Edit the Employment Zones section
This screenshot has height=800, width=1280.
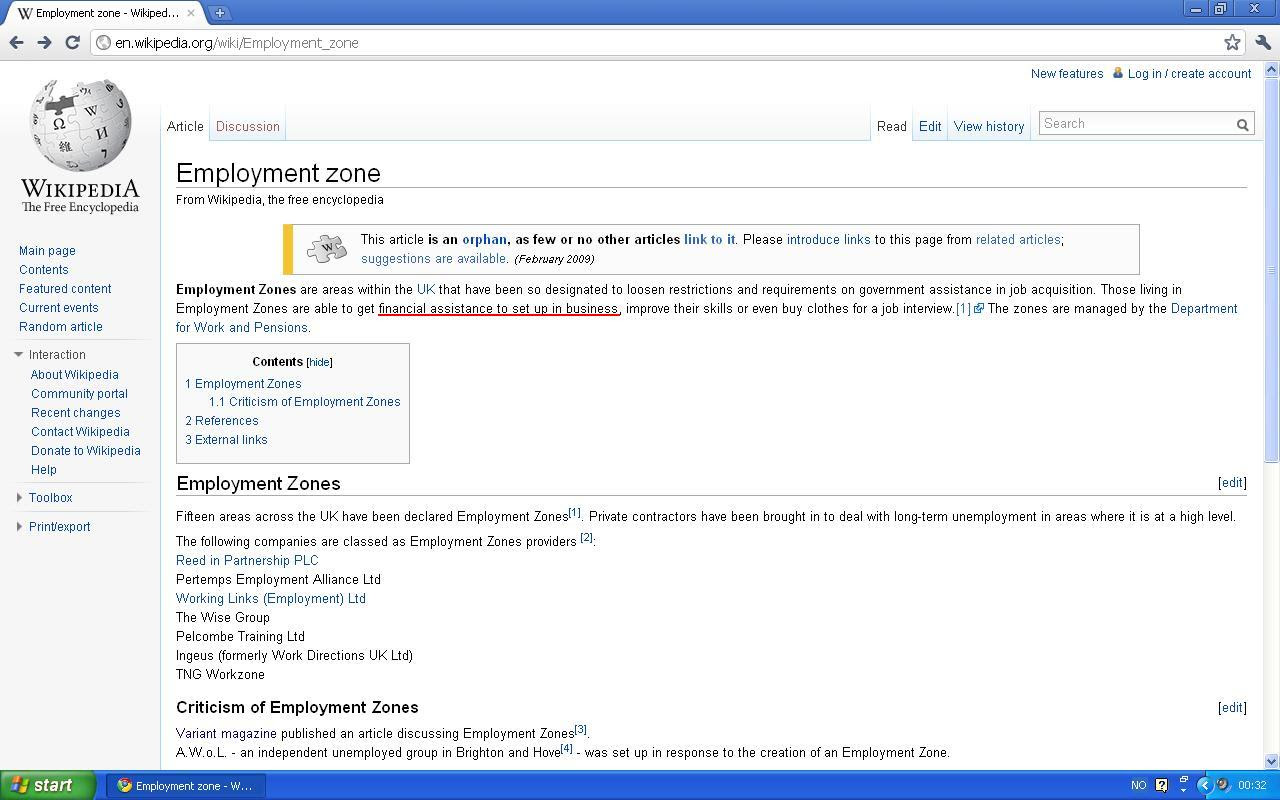click(1232, 482)
